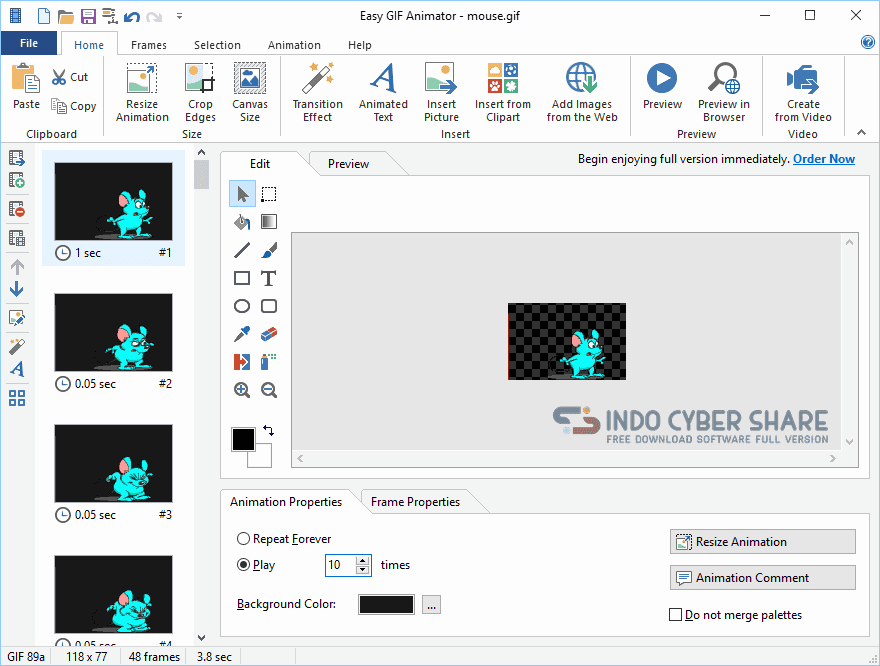Delete frame using sidebar red minus icon

tap(17, 209)
